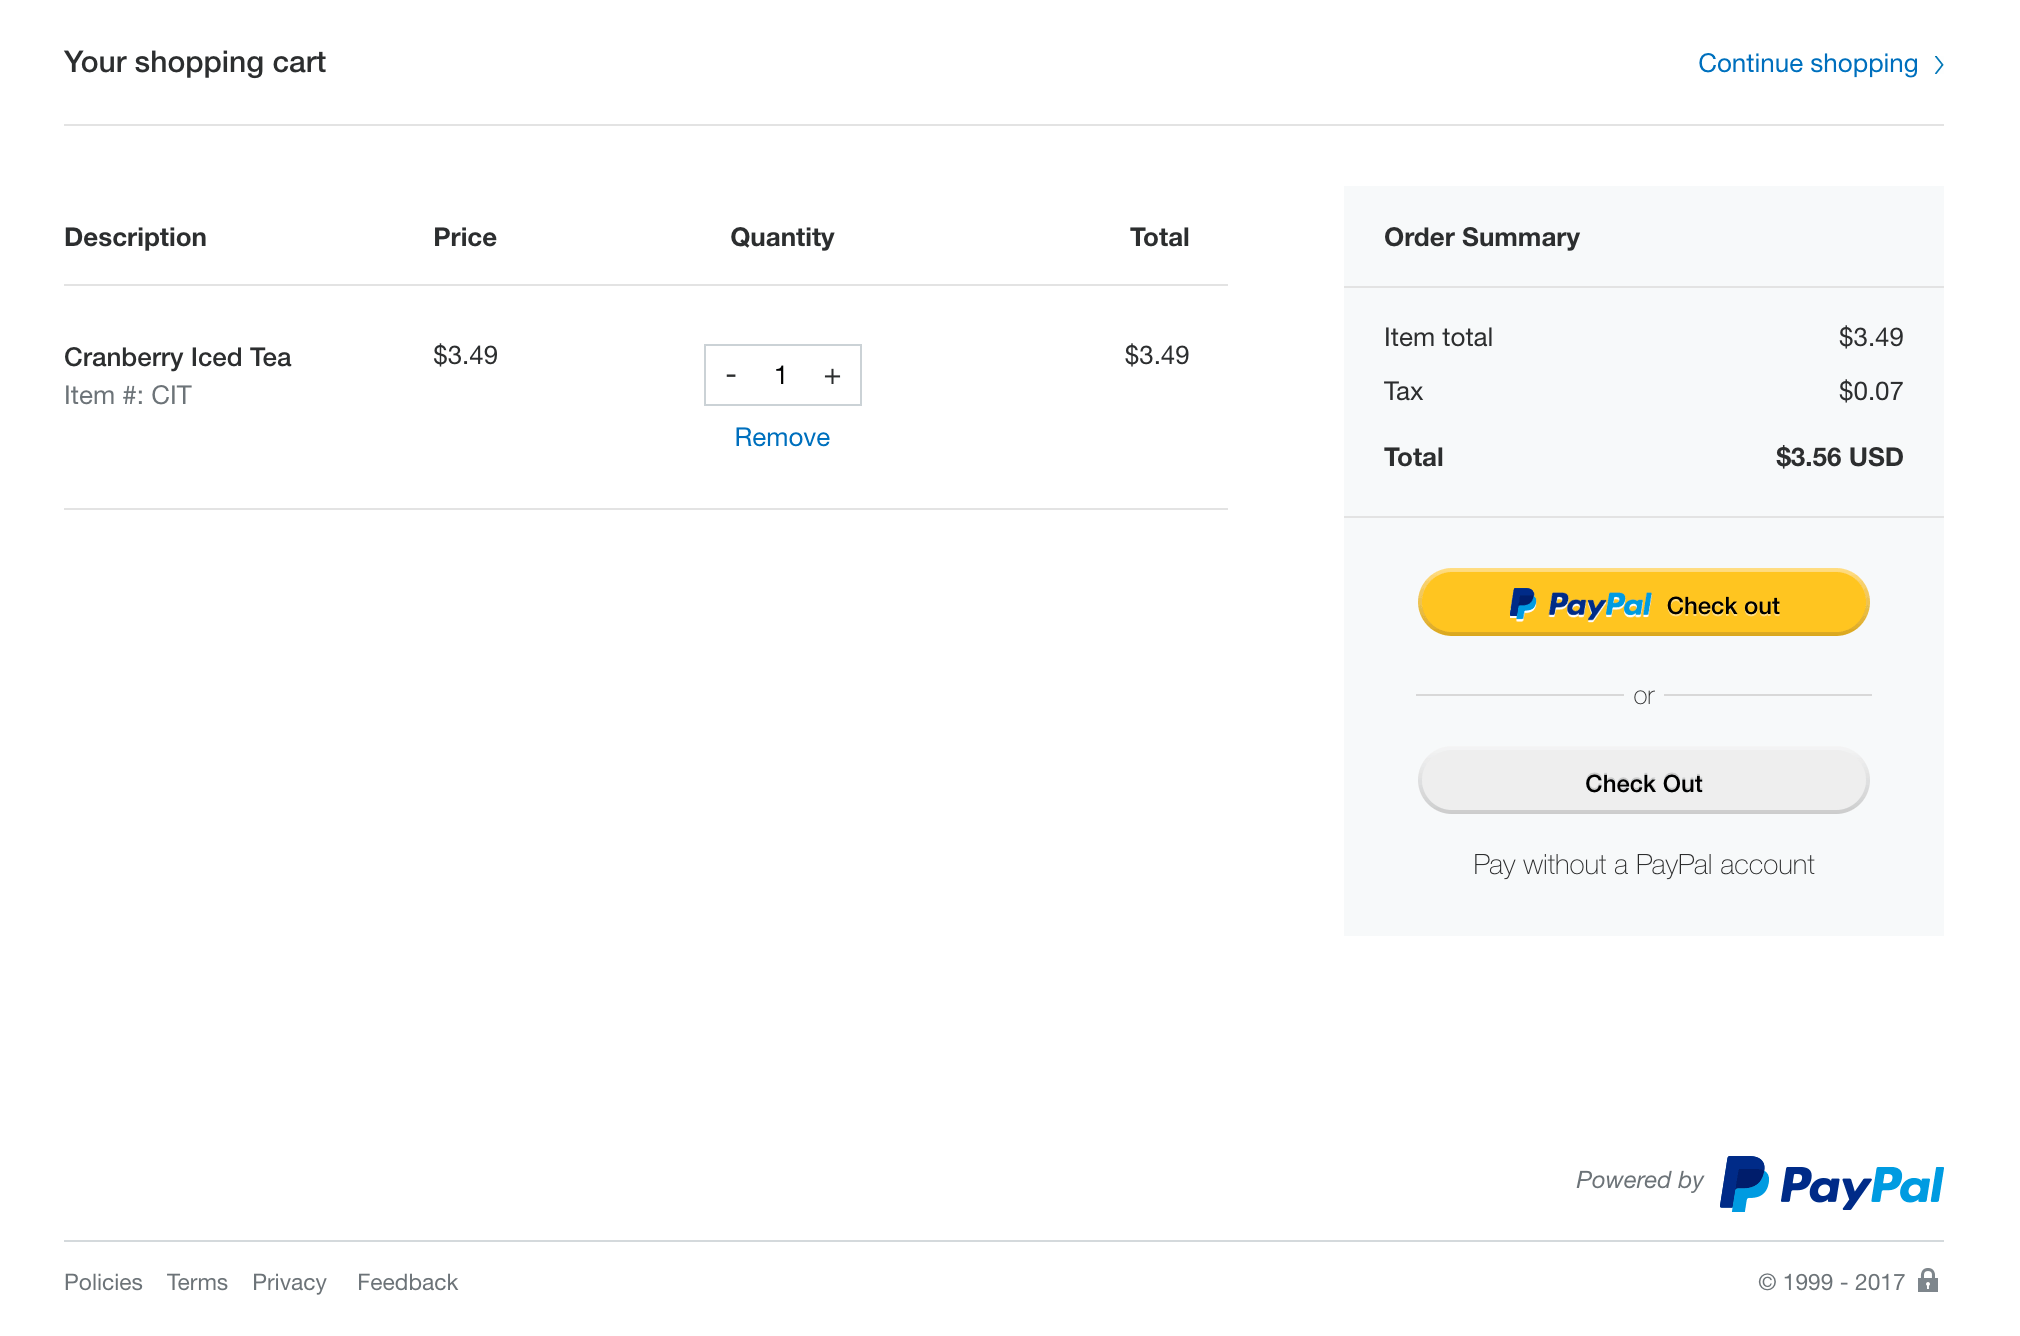Click the © 1999 - 2017 copyright text

coord(1831,1282)
